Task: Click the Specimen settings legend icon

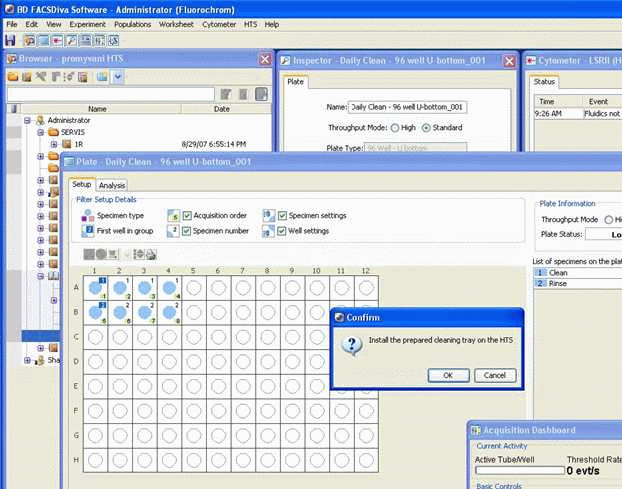Action: [x=269, y=215]
